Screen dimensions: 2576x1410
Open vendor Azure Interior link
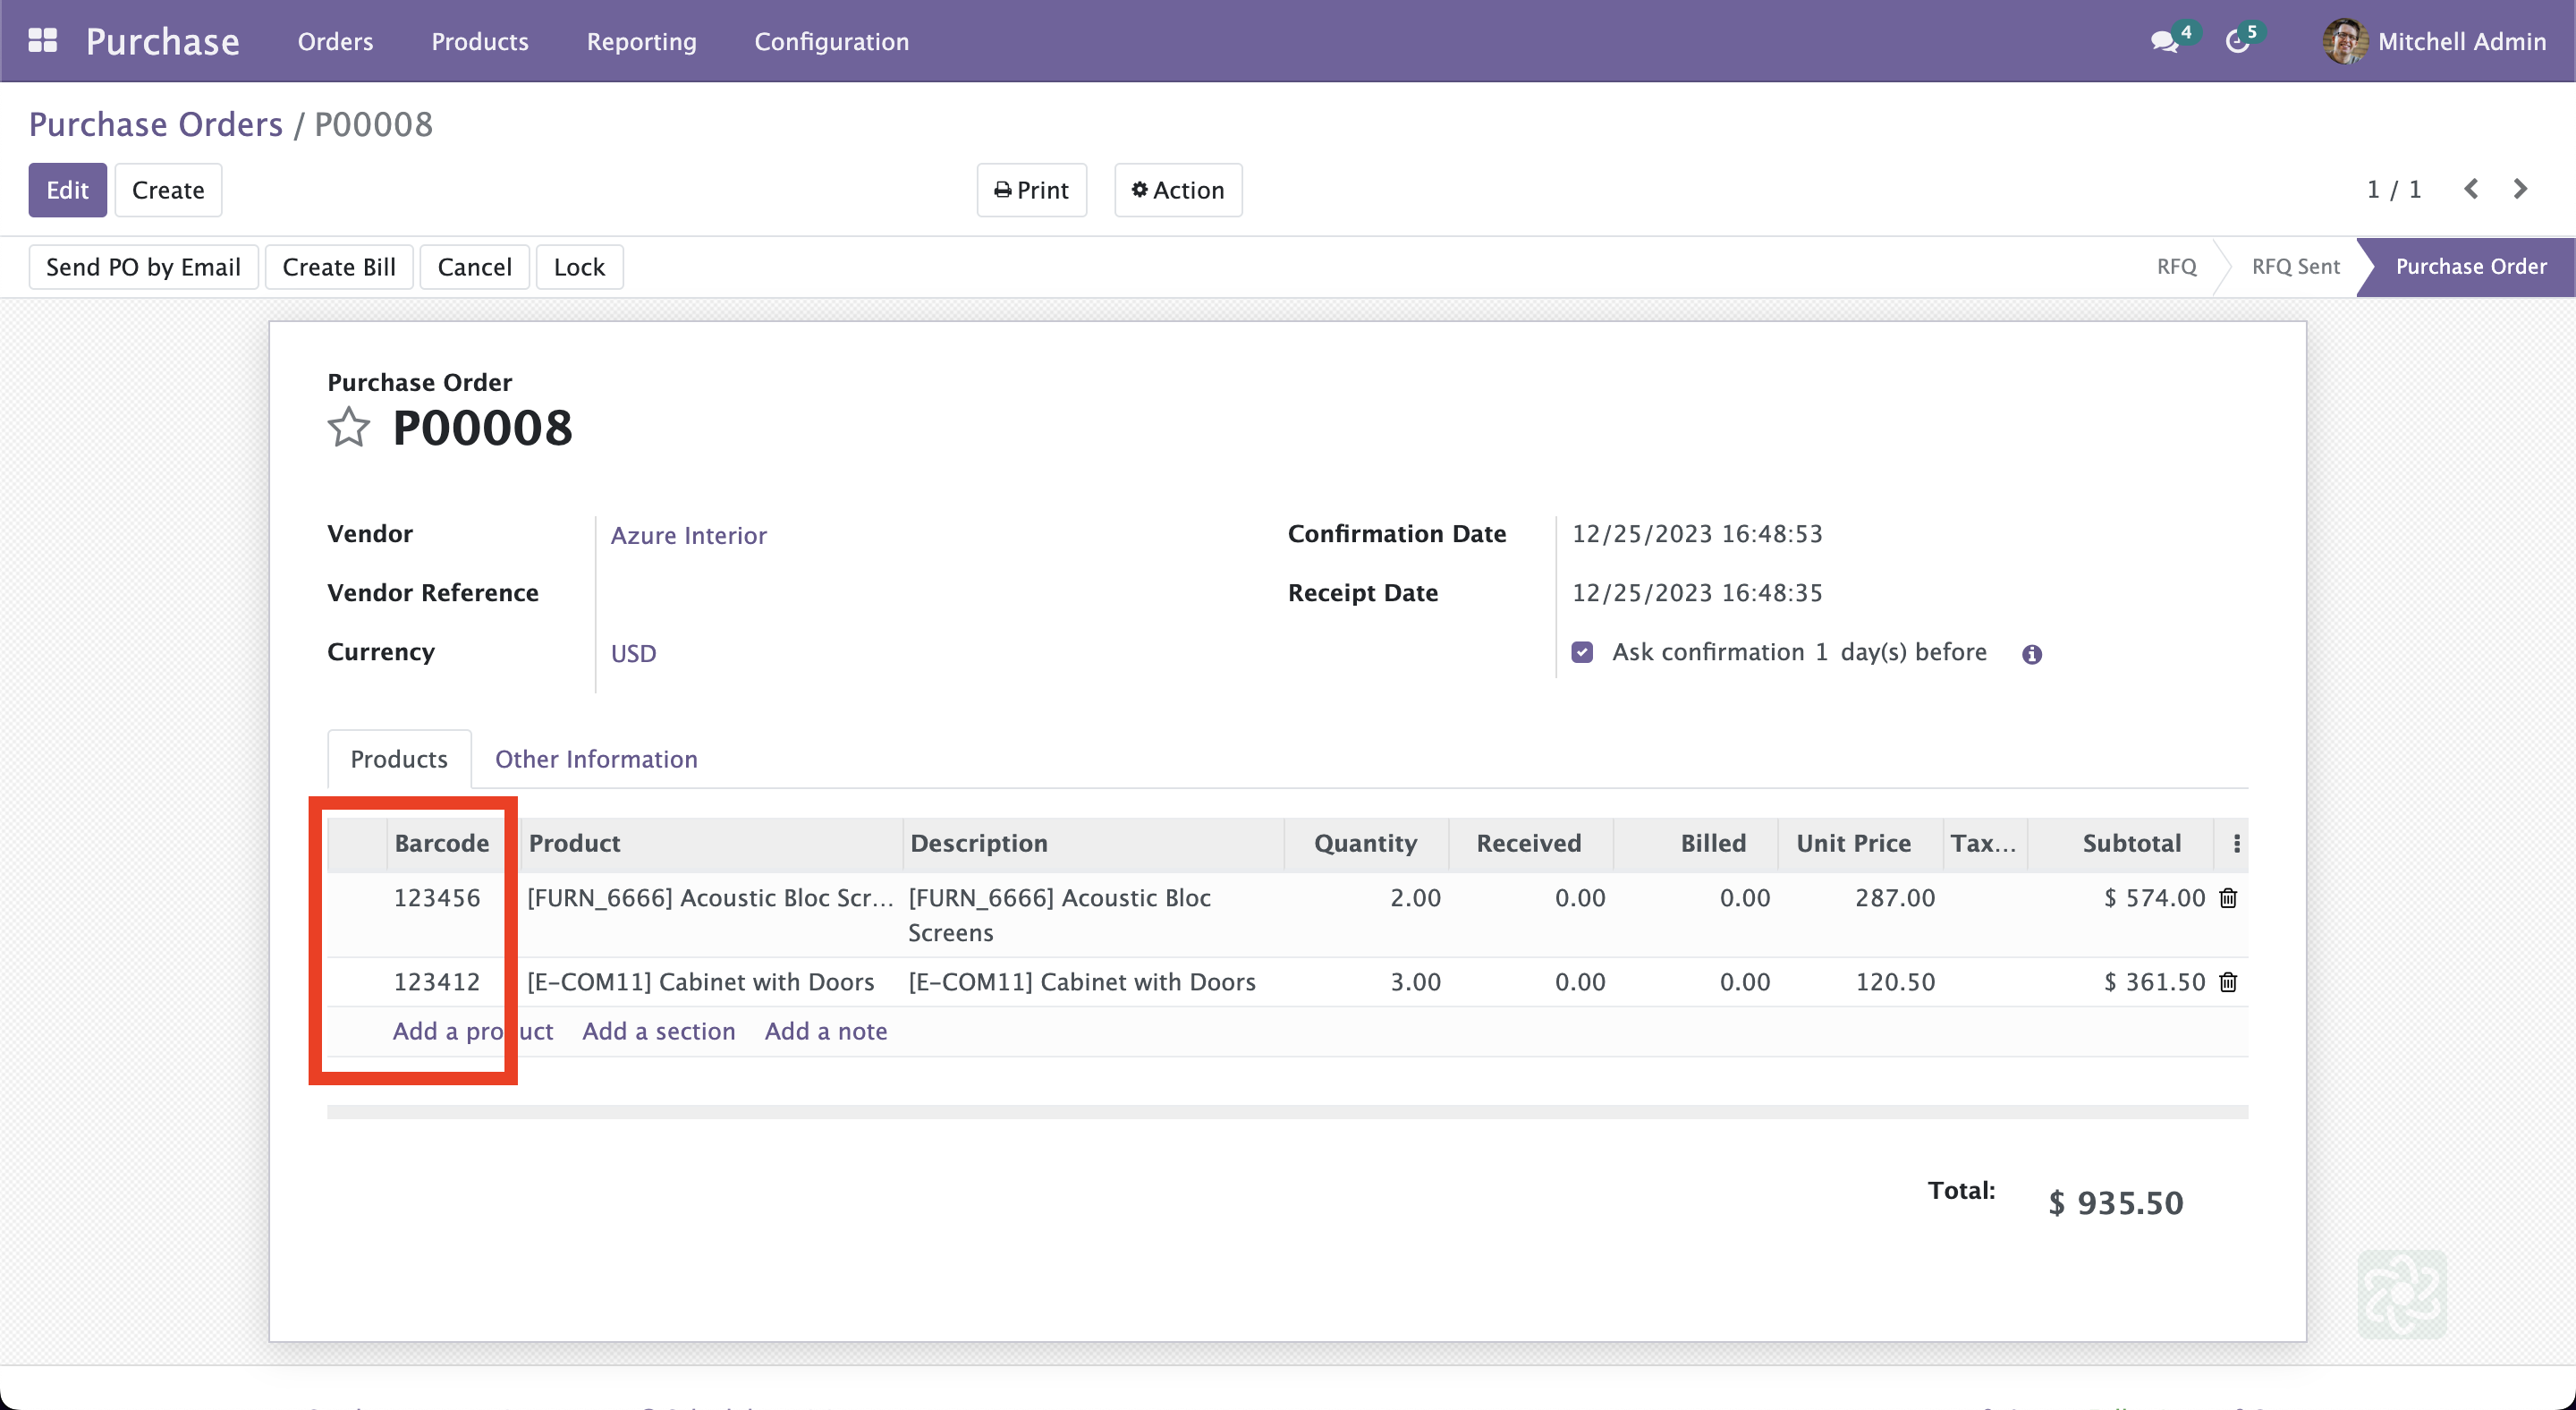pos(688,535)
